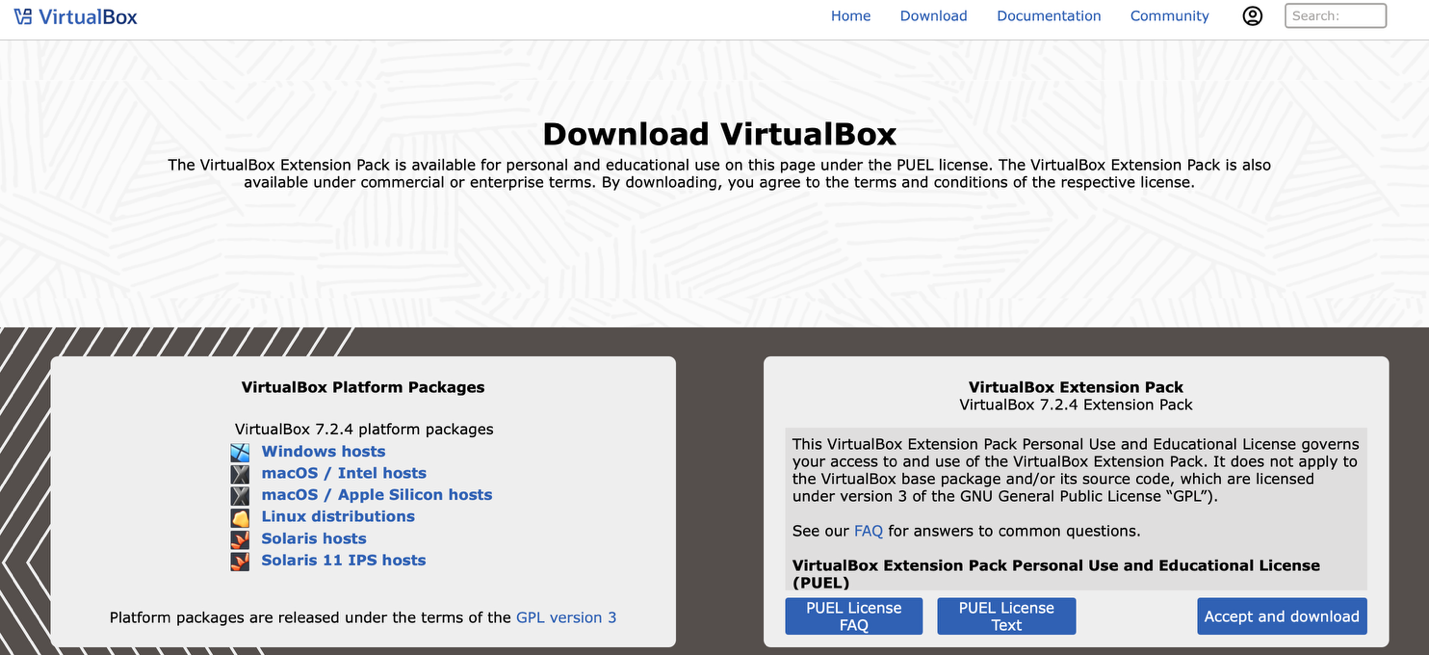Open the user account profile icon
The height and width of the screenshot is (655, 1429).
[1252, 16]
